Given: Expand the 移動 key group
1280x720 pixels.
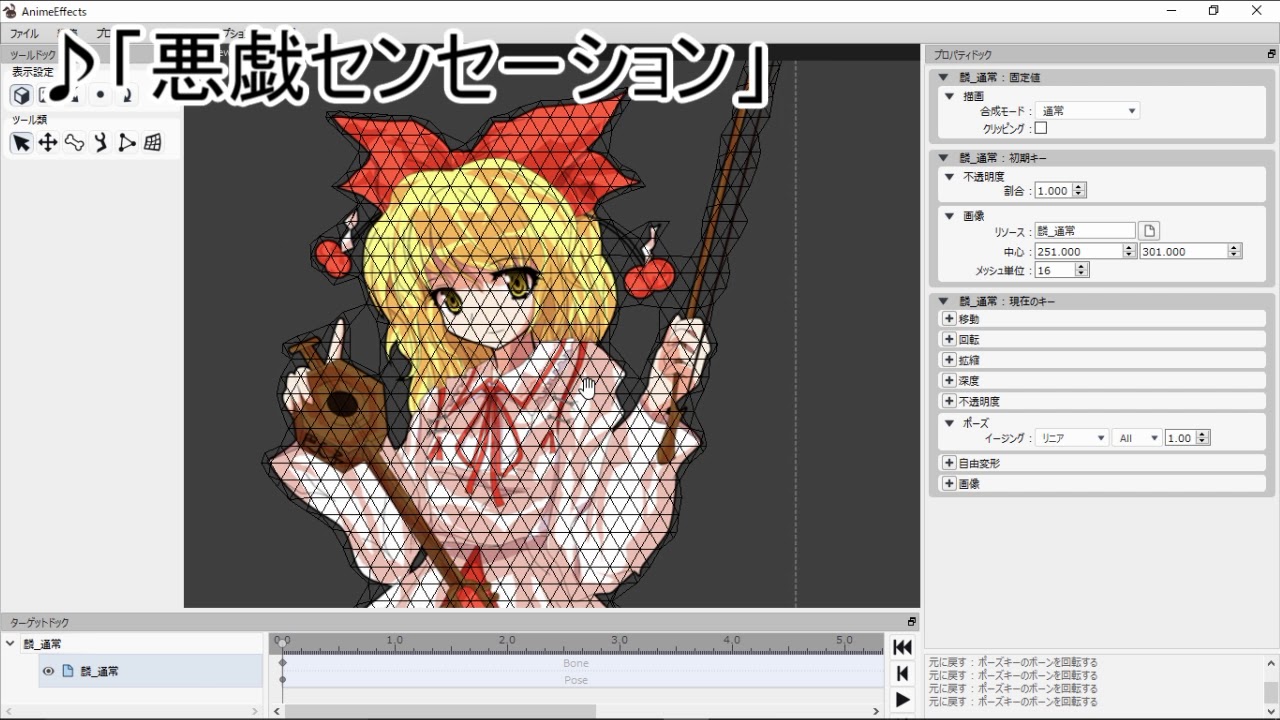Looking at the screenshot, I should [x=949, y=319].
